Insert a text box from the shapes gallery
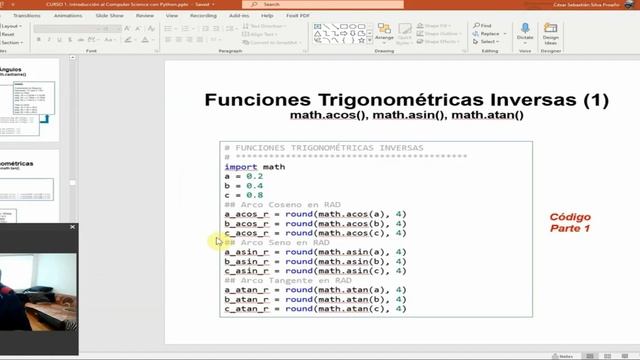 [x=318, y=26]
